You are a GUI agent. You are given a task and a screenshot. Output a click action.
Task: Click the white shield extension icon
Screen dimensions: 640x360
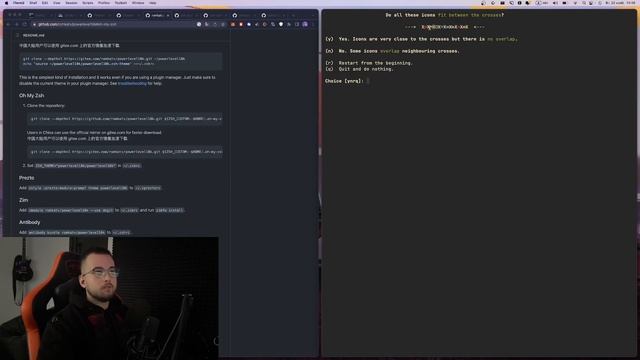(281, 24)
